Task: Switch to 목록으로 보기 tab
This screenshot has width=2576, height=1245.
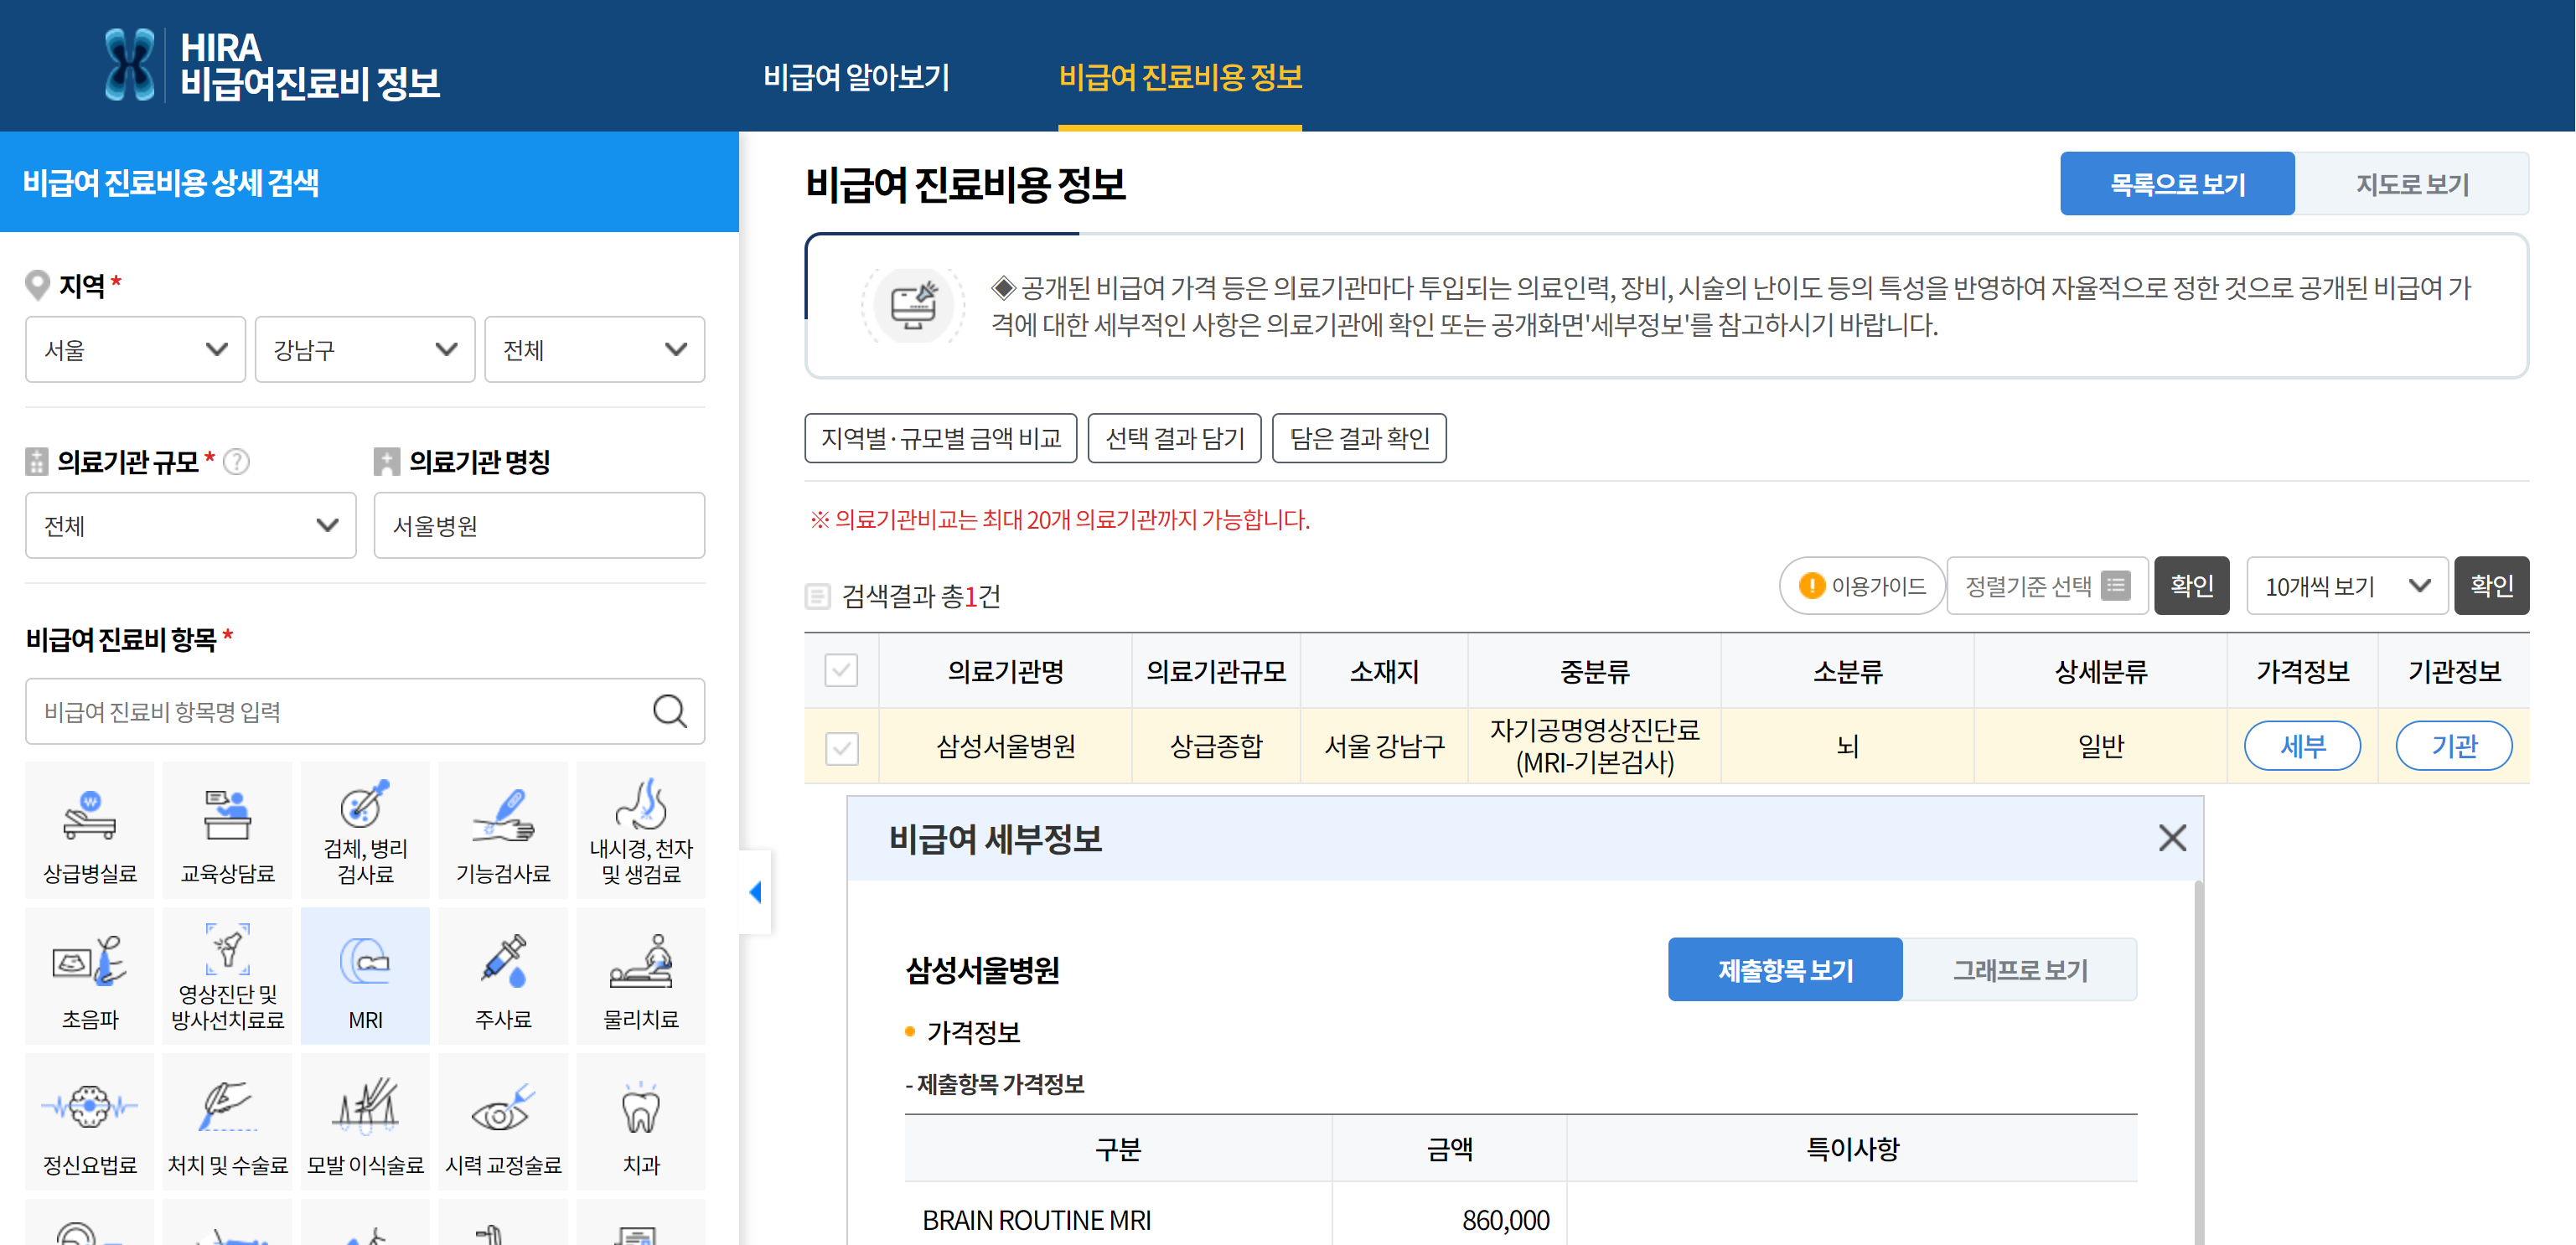Action: [2177, 184]
